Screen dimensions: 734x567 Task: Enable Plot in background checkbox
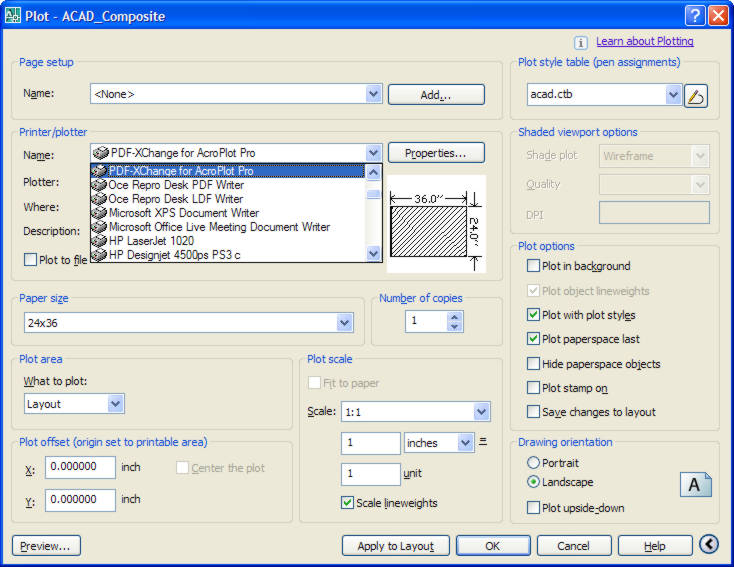[534, 266]
